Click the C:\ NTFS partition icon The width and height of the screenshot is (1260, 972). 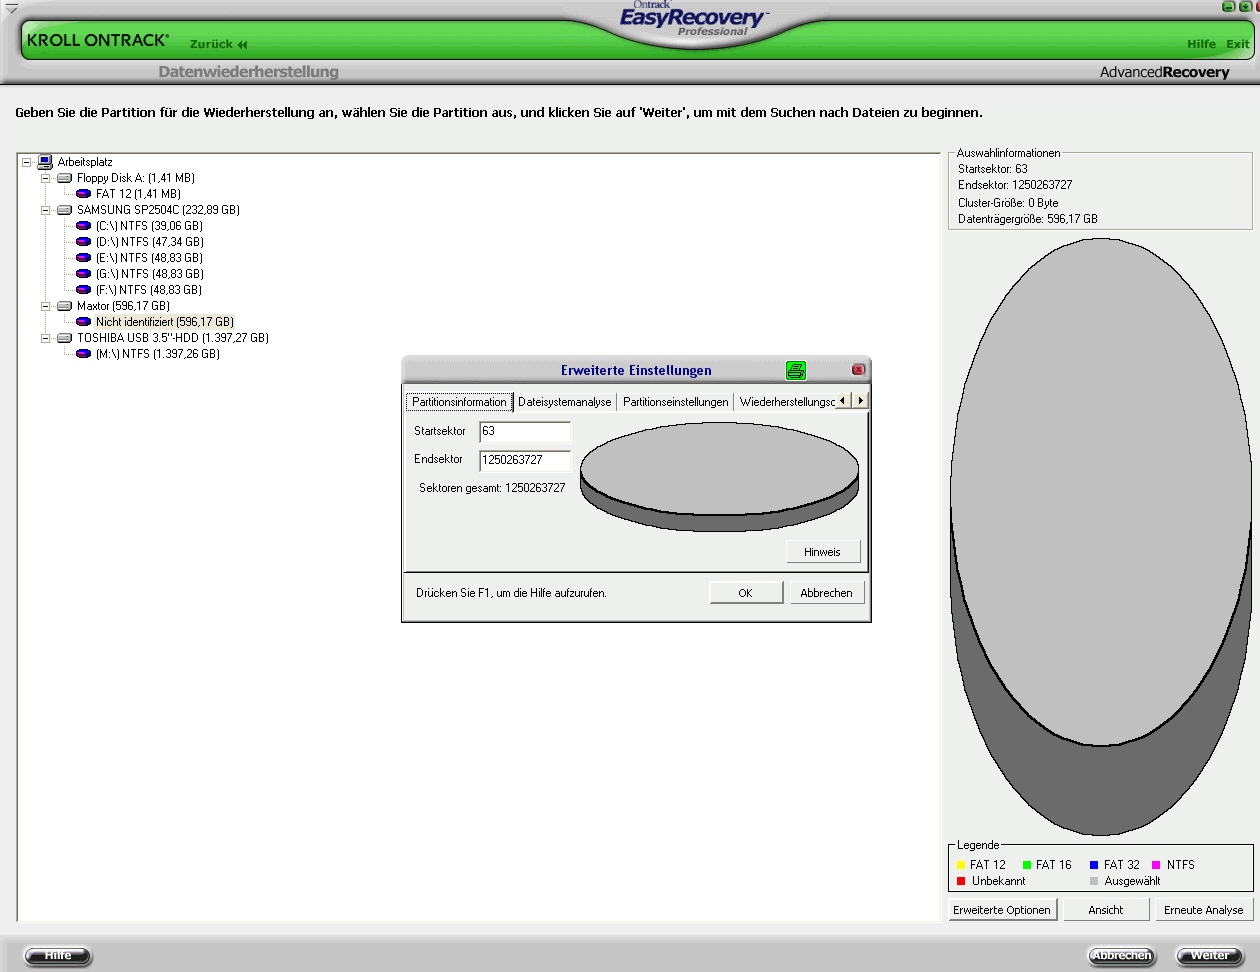(84, 226)
